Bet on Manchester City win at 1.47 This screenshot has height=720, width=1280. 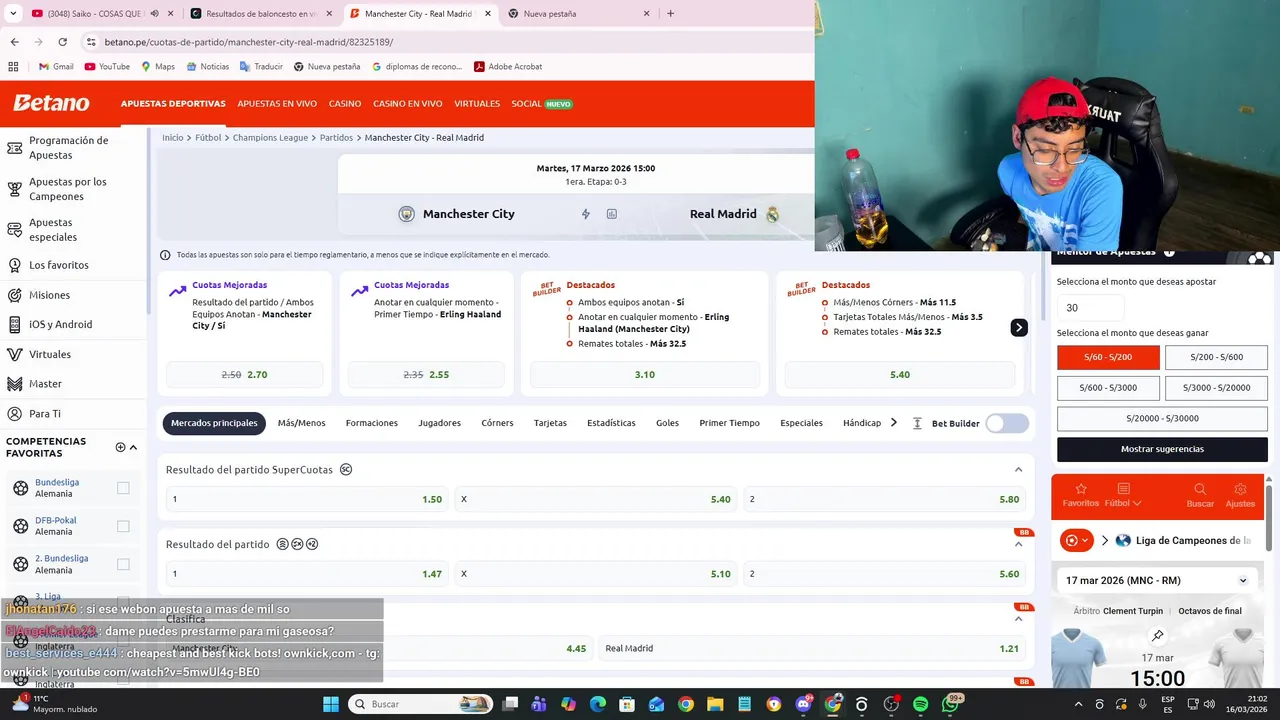pos(307,574)
